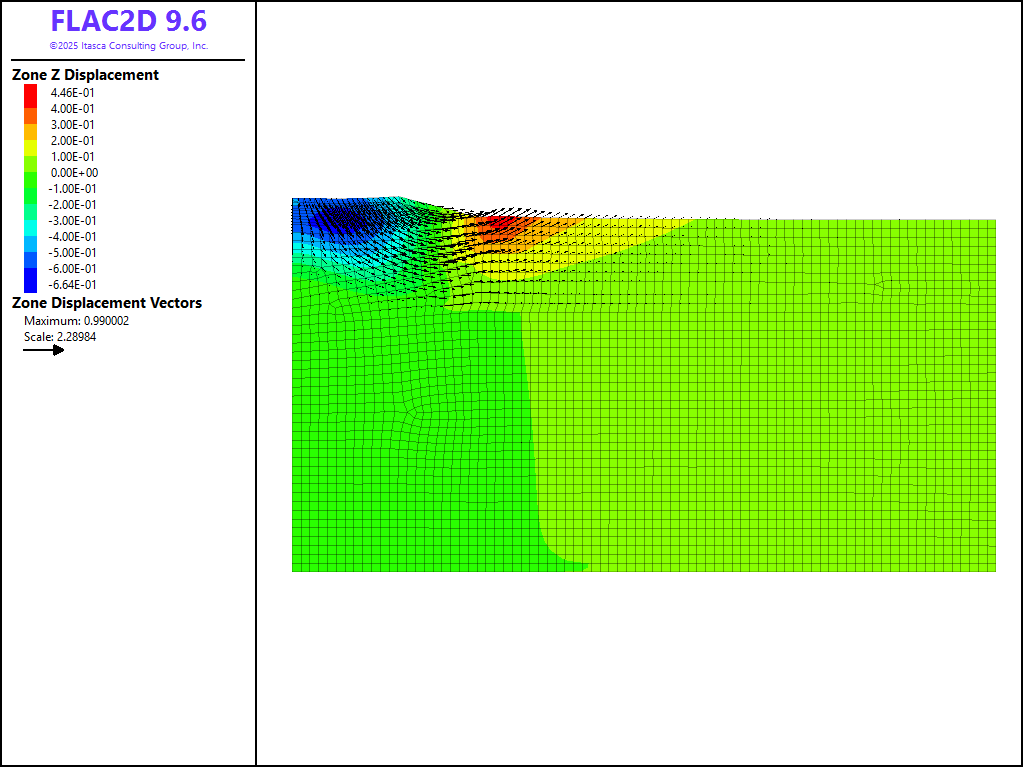
Task: Select the -5.00E-01 contour value label
Action: pos(73,253)
